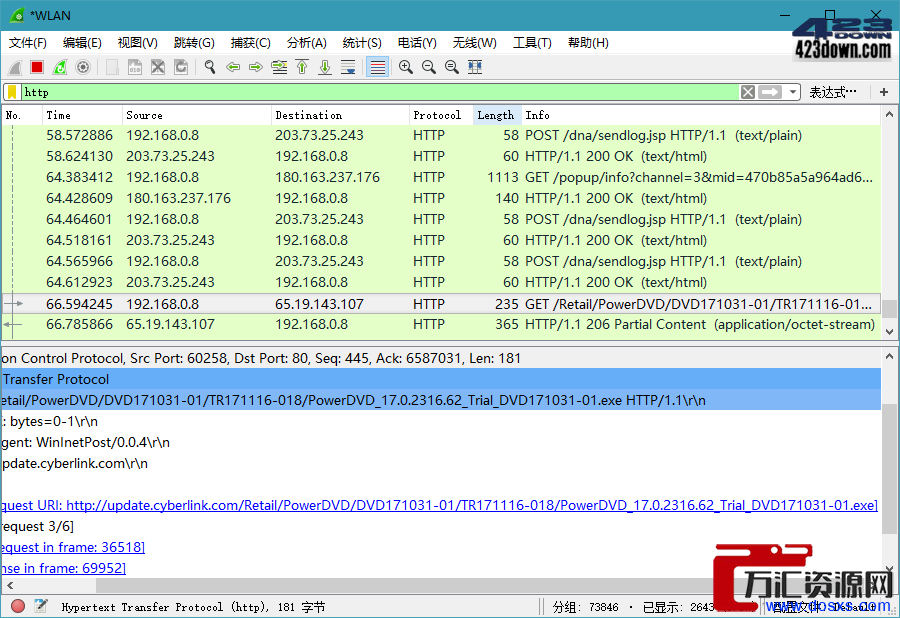
Task: Sort packets by Source column
Action: click(x=196, y=115)
